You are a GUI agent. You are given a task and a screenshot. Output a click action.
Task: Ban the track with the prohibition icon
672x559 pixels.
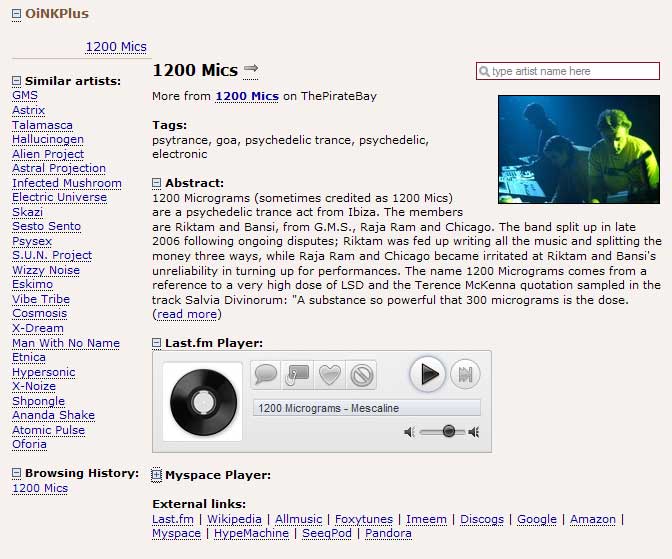[361, 375]
